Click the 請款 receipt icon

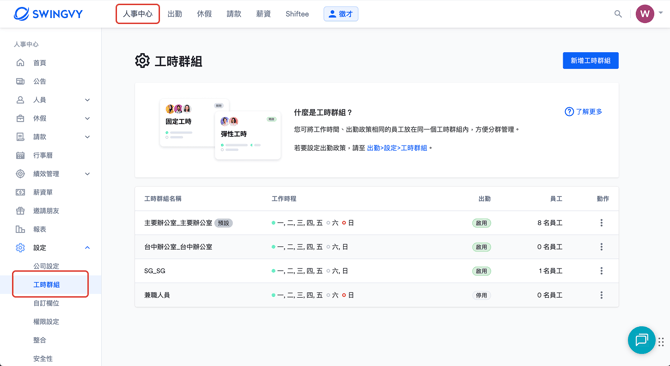[x=20, y=137]
